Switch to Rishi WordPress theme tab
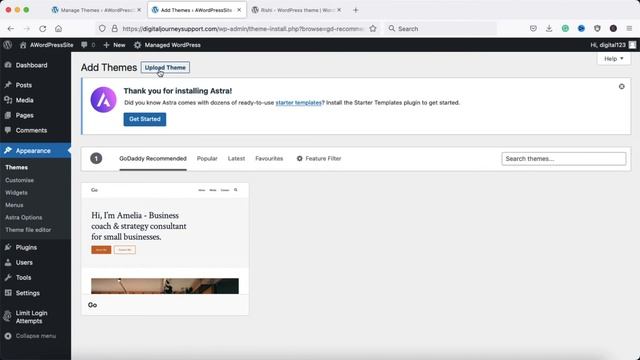640x360 pixels. tap(296, 10)
